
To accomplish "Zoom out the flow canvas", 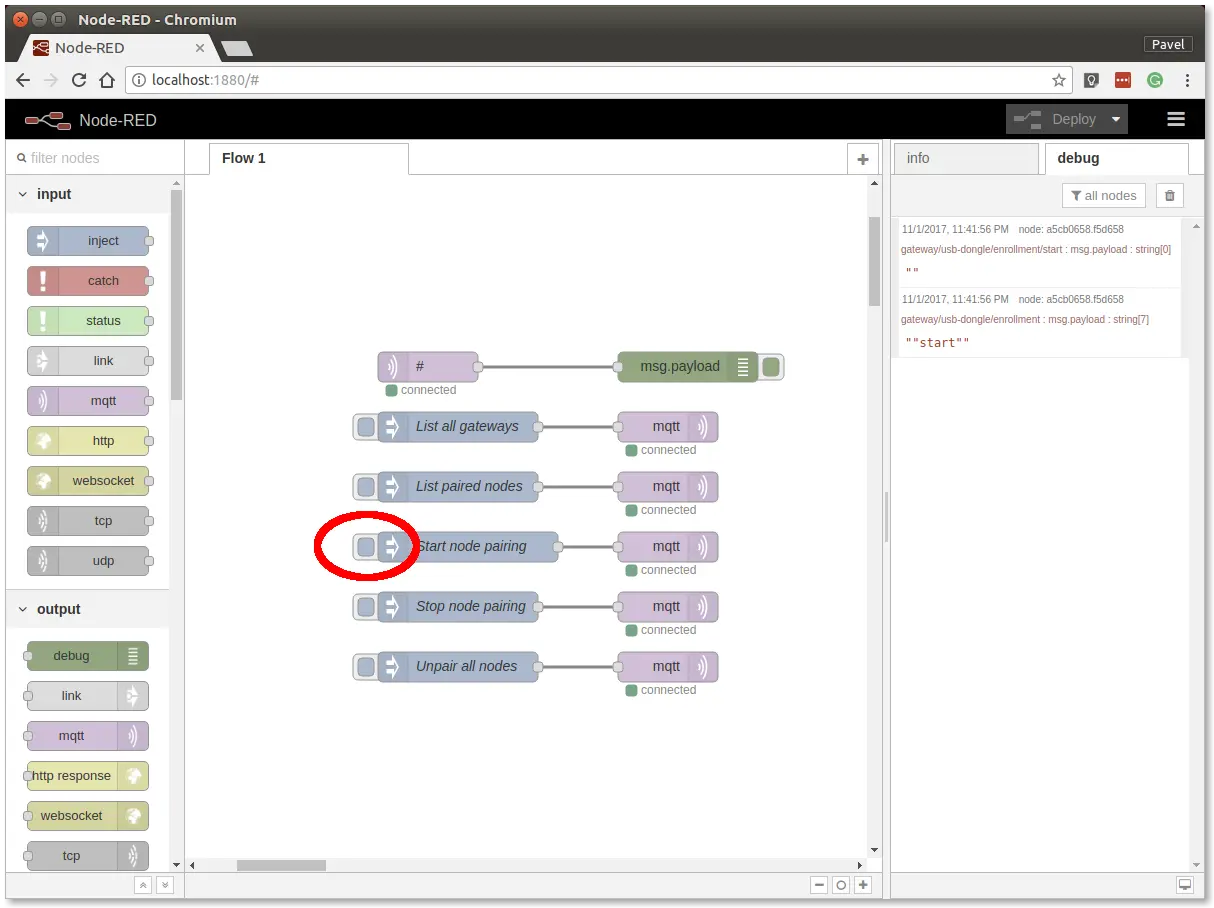I will [819, 885].
